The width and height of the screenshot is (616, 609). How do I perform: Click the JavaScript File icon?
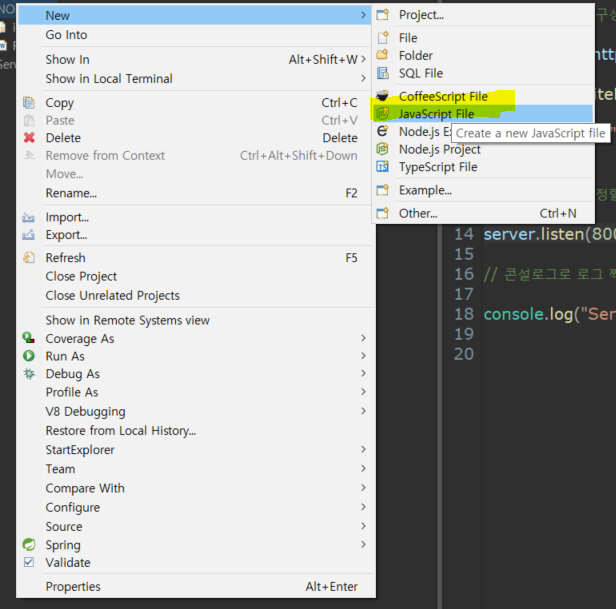pos(383,114)
